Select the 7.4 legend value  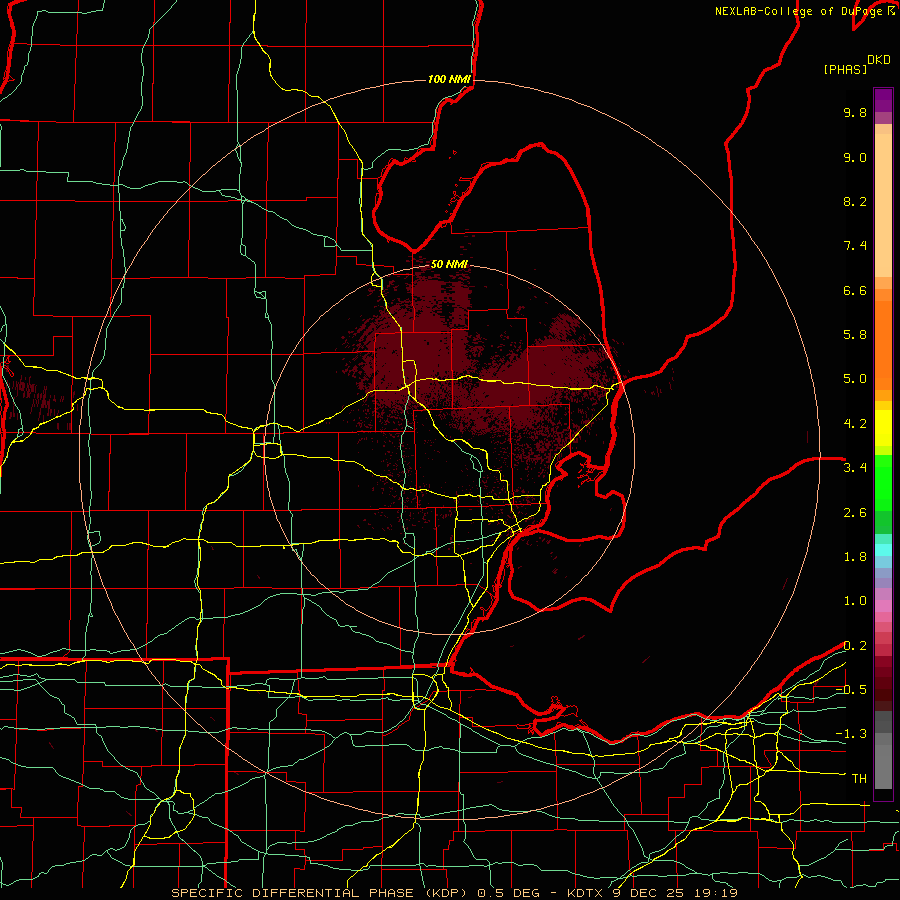[855, 246]
